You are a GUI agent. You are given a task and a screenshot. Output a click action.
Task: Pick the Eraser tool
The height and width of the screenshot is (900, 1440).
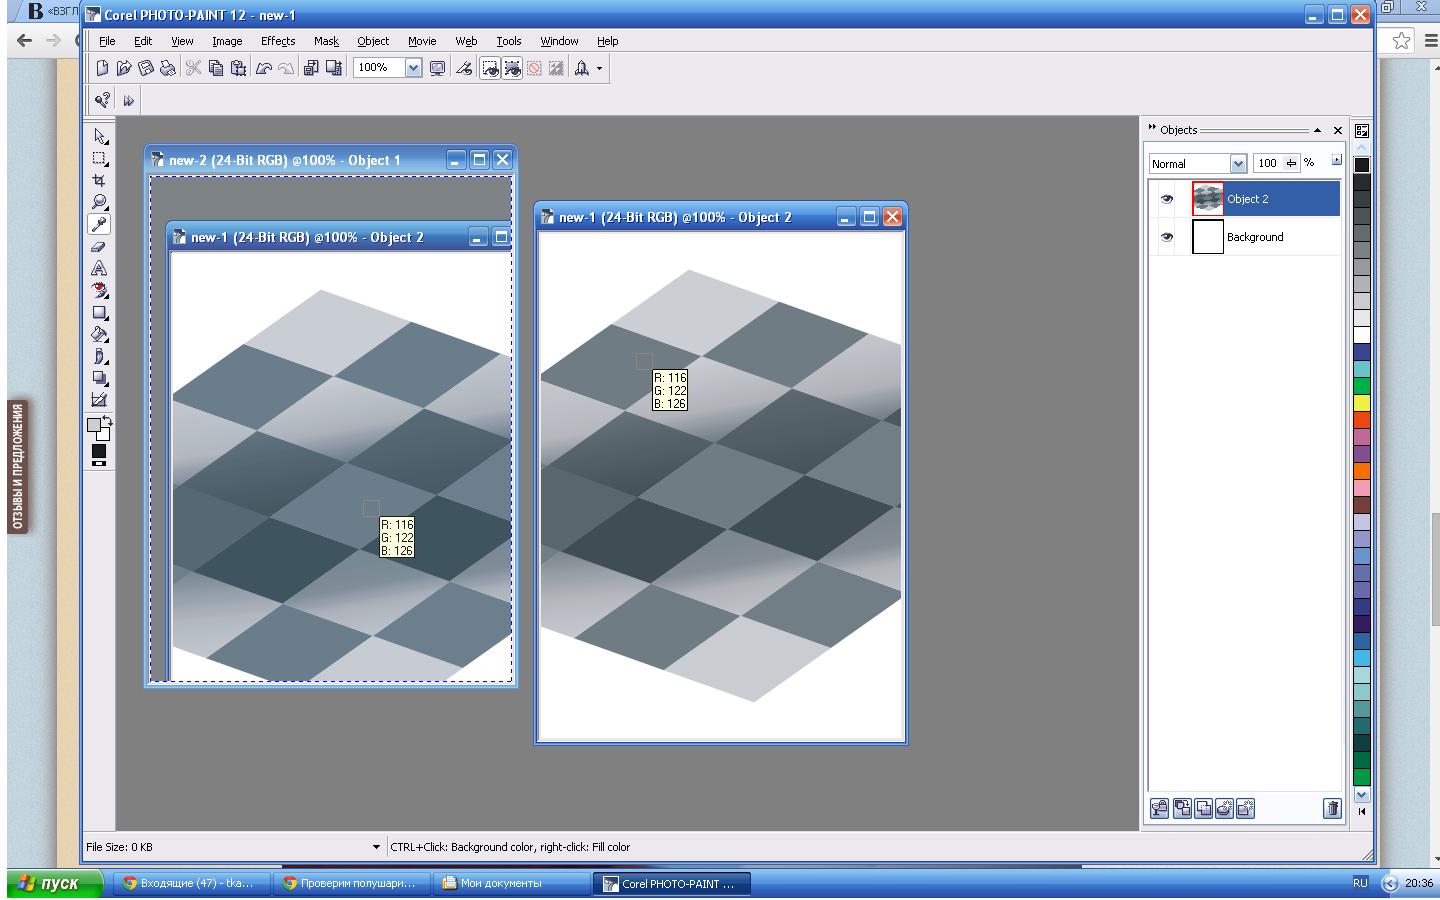(99, 246)
